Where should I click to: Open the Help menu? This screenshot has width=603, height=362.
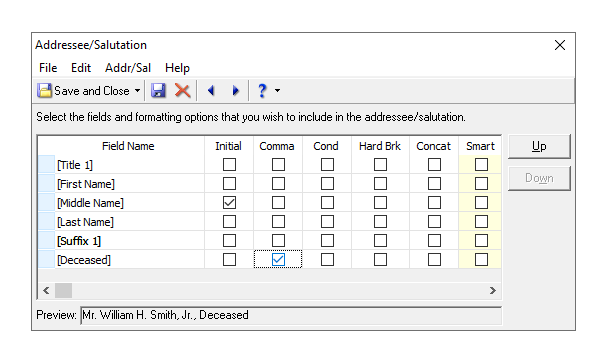click(x=177, y=68)
